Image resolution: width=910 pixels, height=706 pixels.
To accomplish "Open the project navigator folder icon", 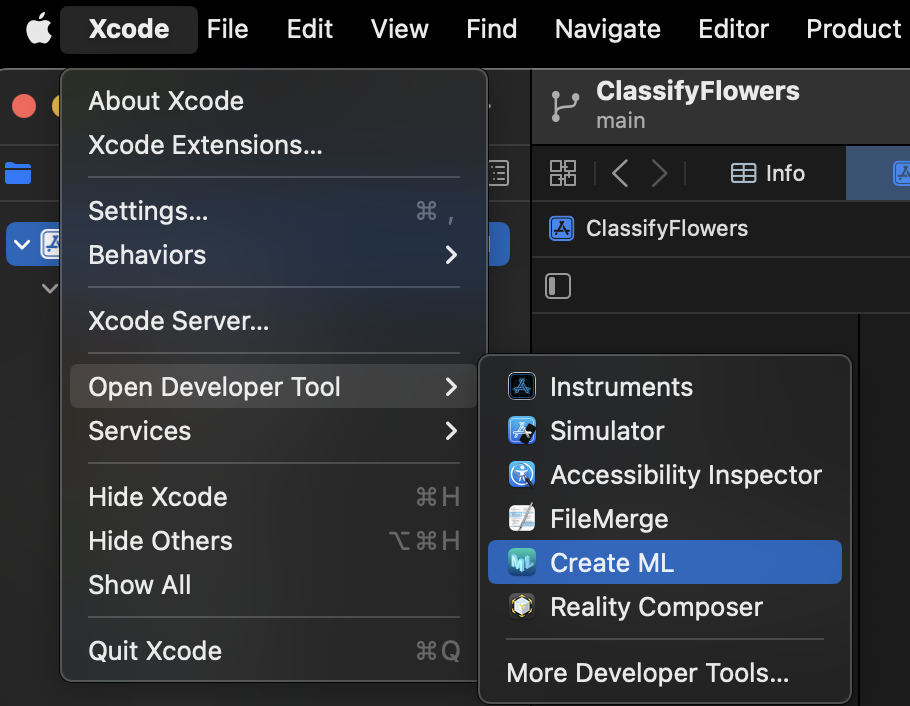I will pos(18,173).
